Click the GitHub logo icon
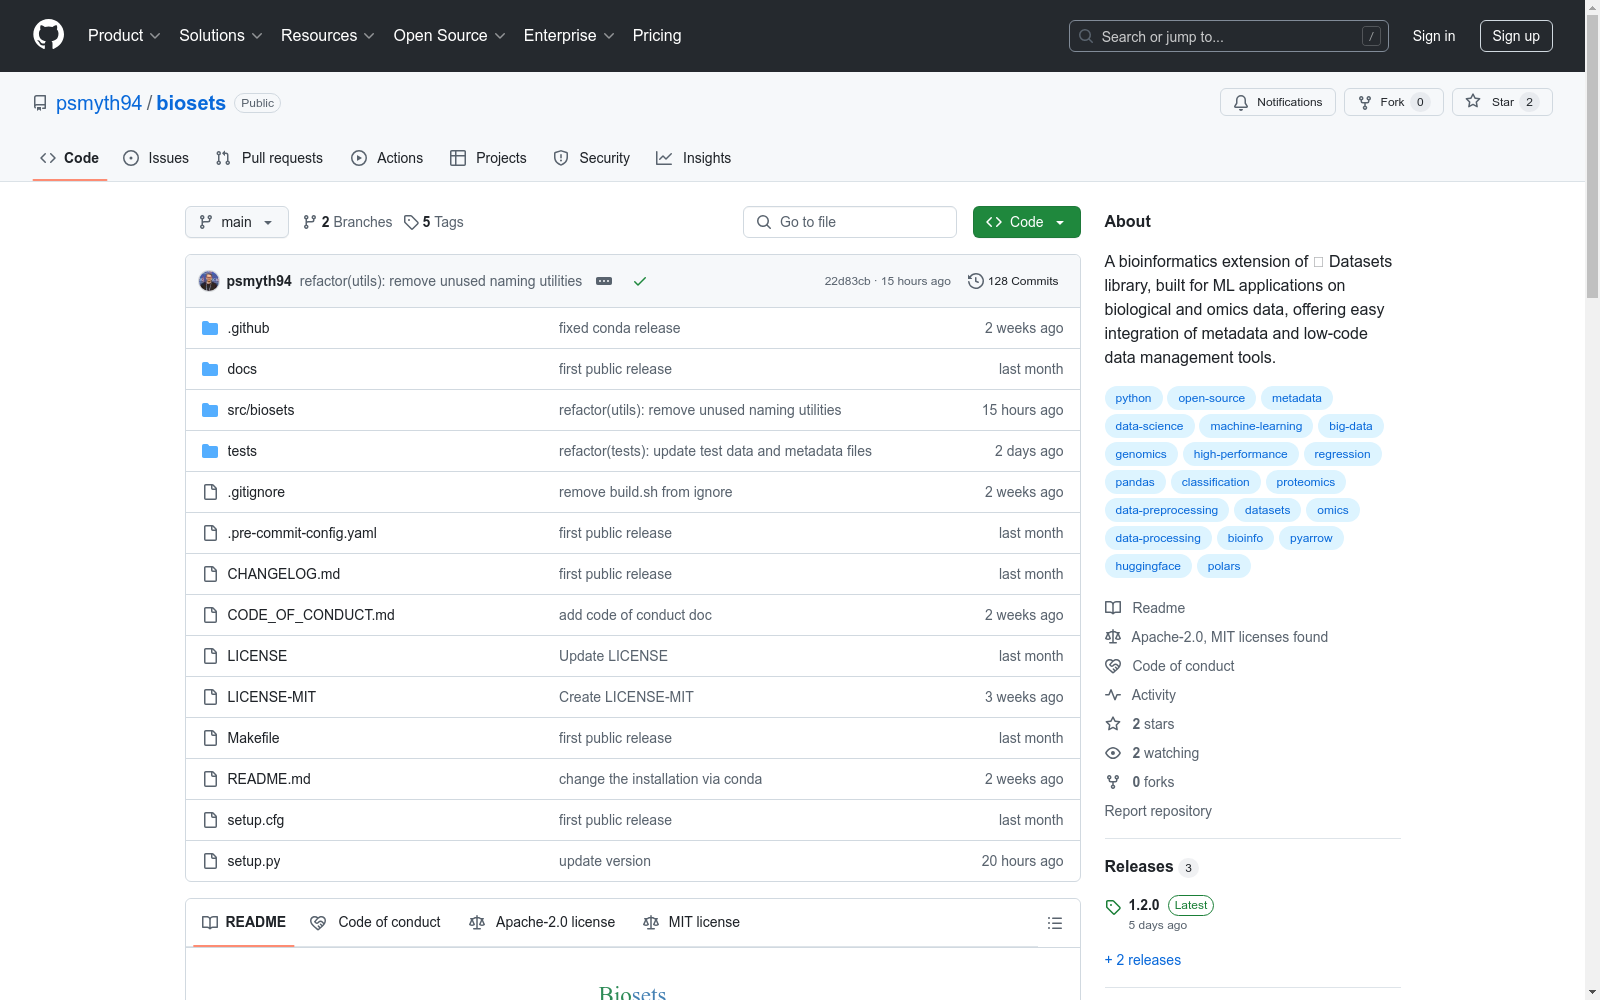Image resolution: width=1600 pixels, height=1000 pixels. [48, 35]
